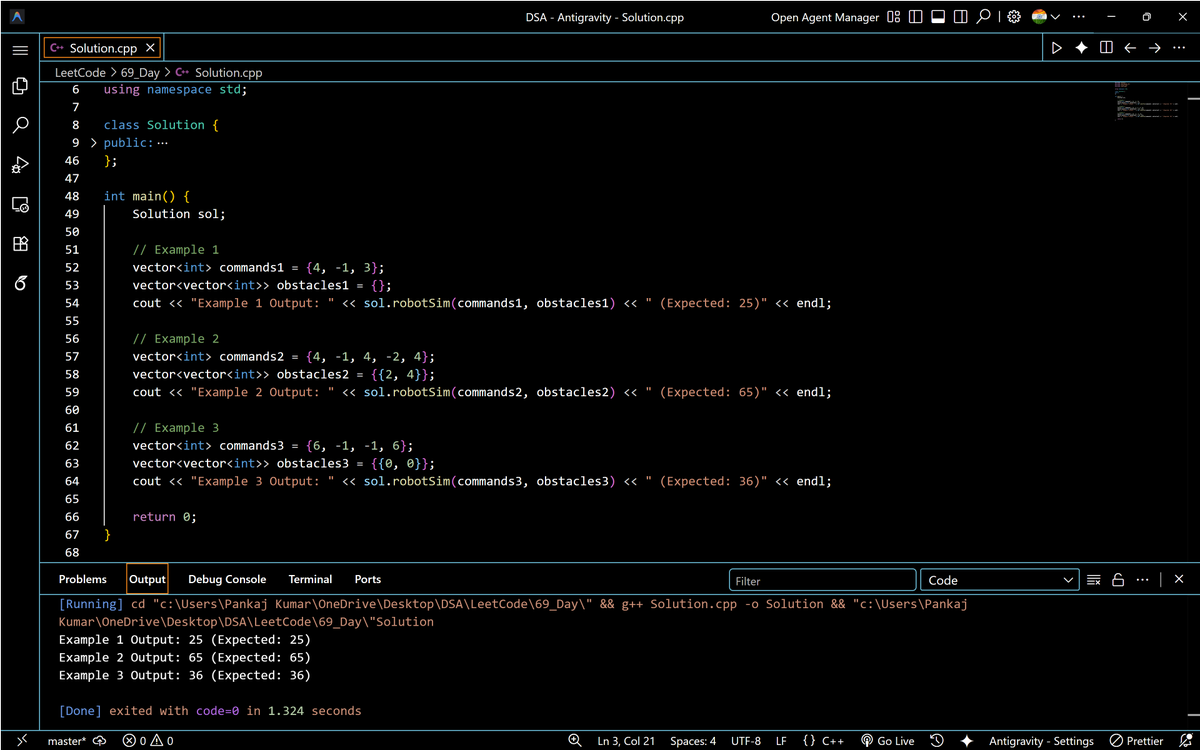Click Solution.cpp in the breadcrumb
The width and height of the screenshot is (1200, 750).
coord(228,72)
